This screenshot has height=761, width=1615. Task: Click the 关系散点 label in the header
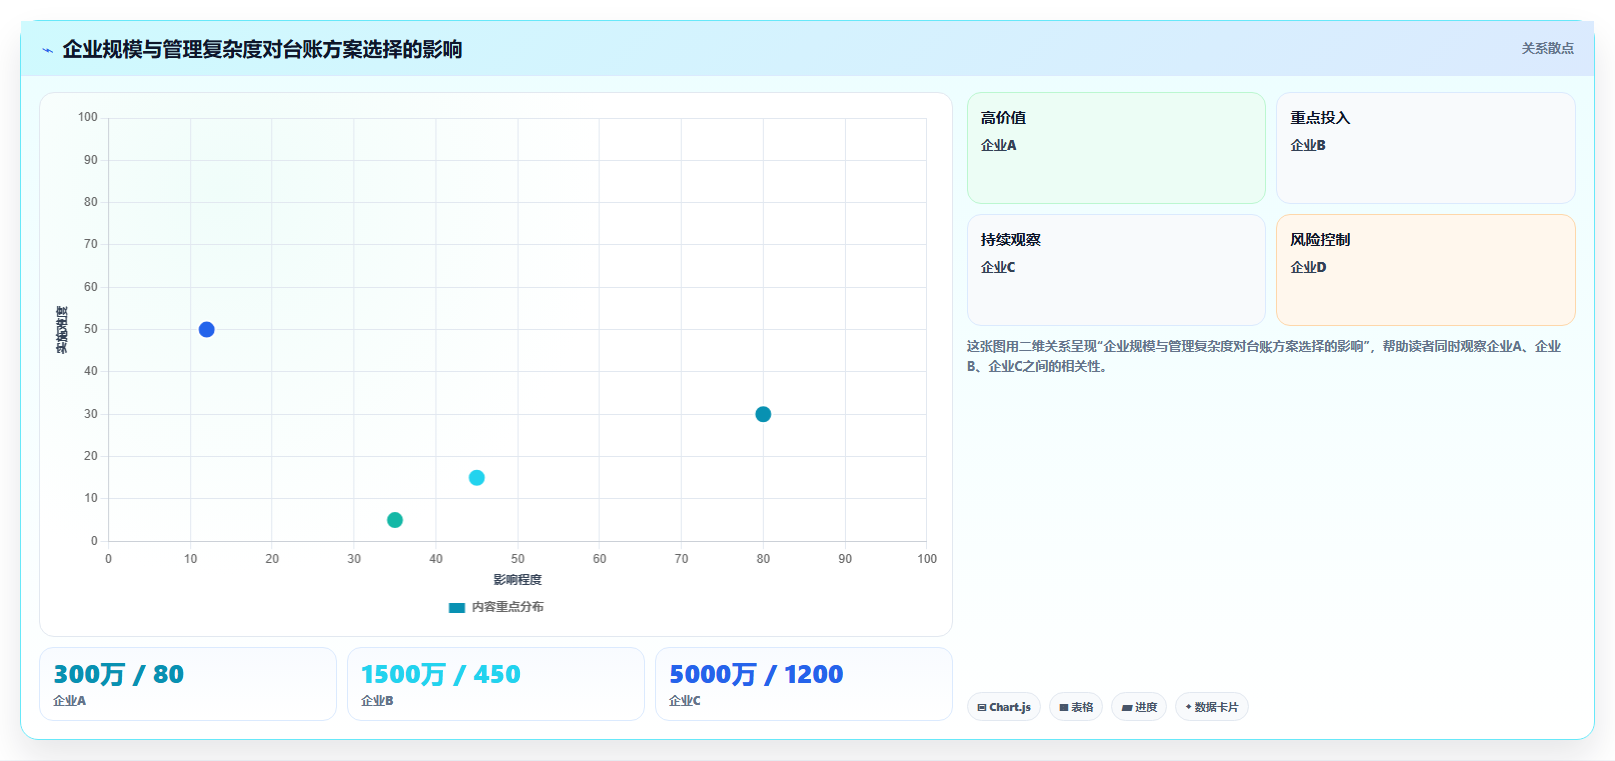pyautogui.click(x=1547, y=48)
